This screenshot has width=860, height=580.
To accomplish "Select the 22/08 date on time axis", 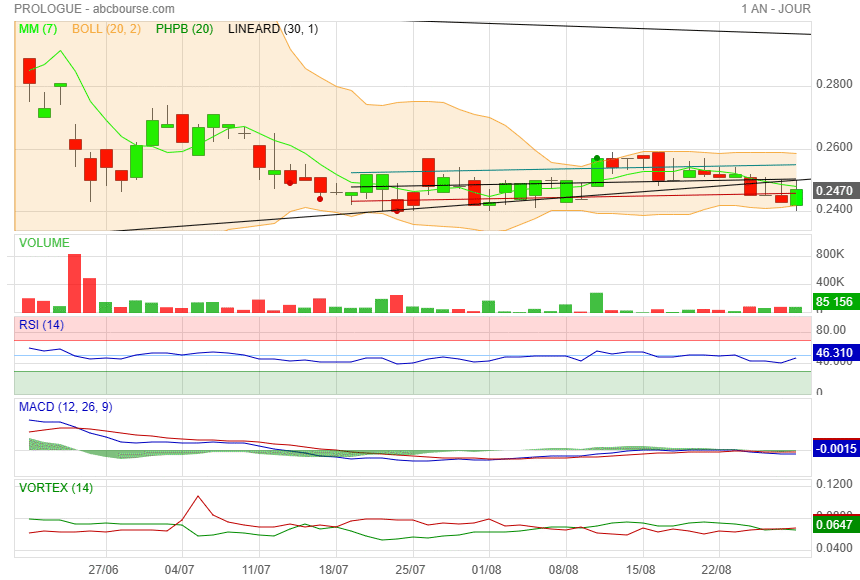I will tap(719, 568).
